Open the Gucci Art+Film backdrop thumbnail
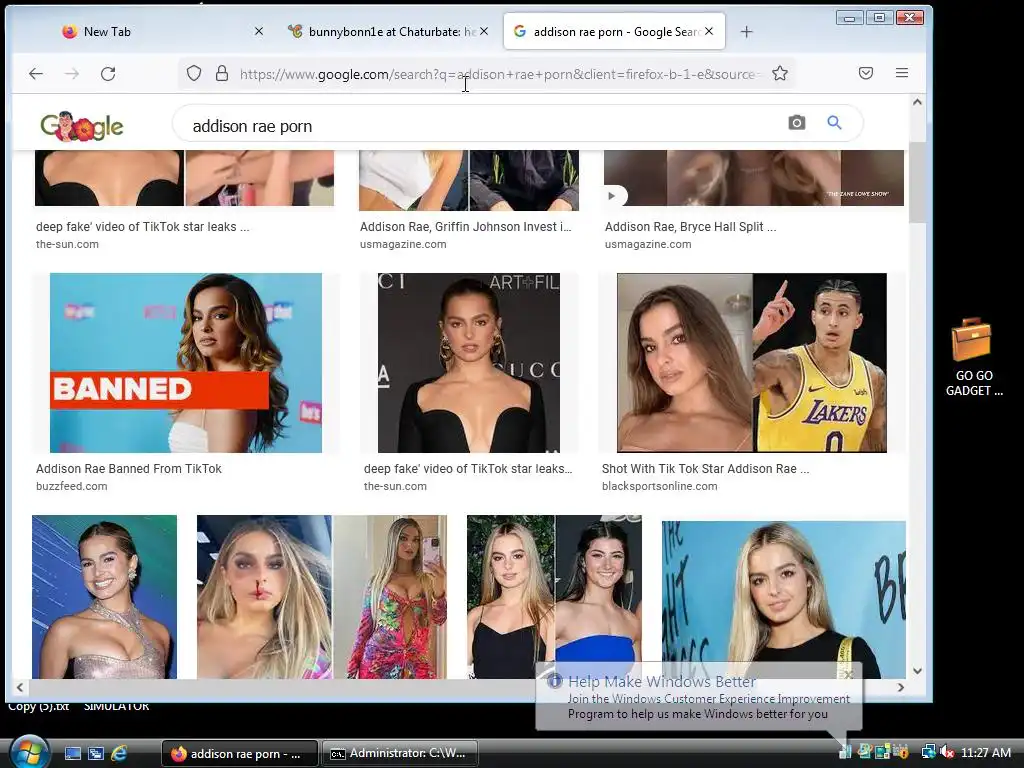Viewport: 1024px width, 768px height. coord(469,362)
